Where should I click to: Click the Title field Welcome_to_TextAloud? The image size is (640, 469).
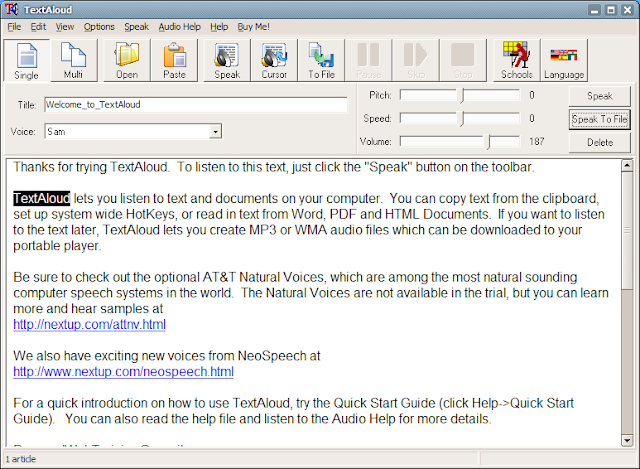pyautogui.click(x=196, y=105)
